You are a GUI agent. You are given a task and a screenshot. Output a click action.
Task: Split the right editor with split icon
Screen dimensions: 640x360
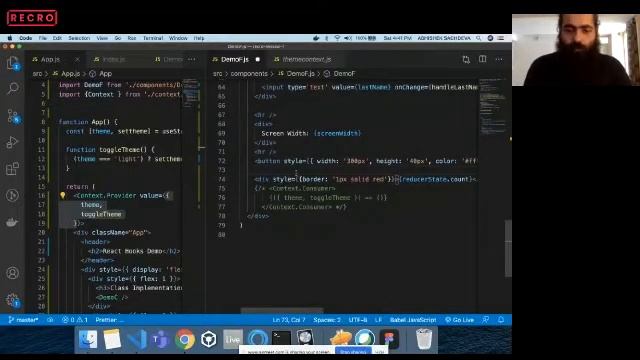(482, 59)
